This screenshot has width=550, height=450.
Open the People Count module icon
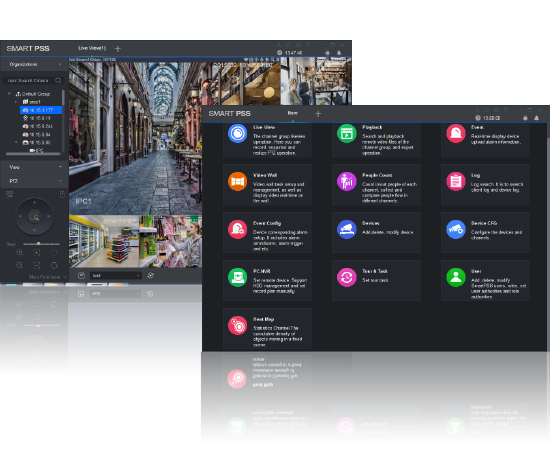[347, 181]
